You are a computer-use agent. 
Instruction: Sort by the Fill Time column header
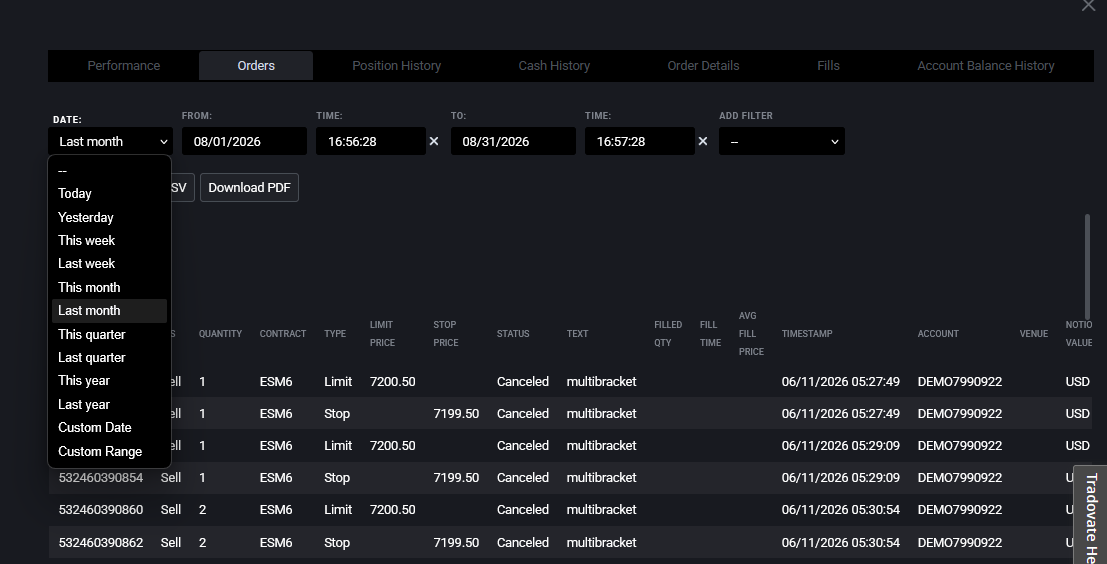[710, 334]
